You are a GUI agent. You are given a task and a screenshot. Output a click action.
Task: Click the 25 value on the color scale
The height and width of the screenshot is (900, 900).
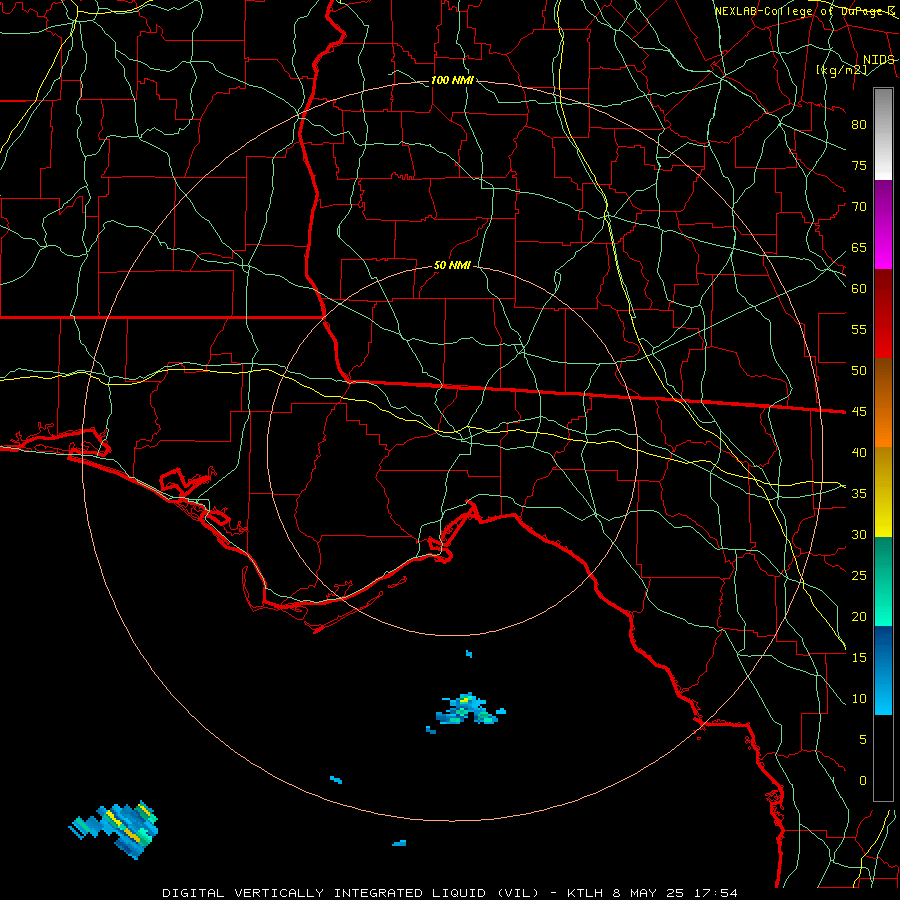click(859, 575)
